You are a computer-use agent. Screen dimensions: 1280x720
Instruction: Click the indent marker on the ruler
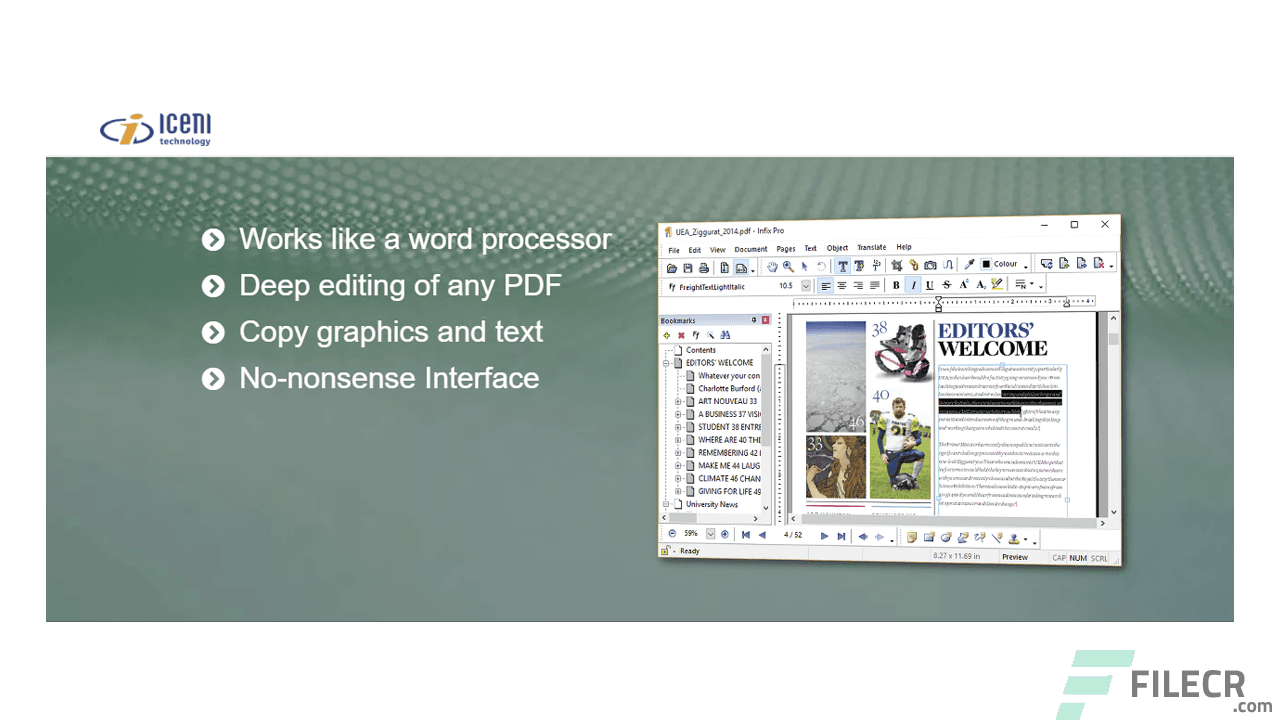coord(938,301)
